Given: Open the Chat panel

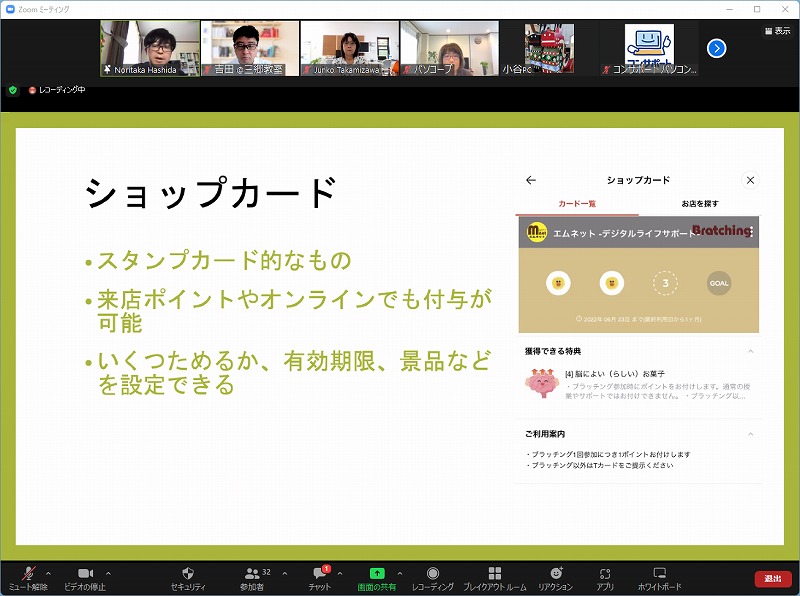Looking at the screenshot, I should [x=319, y=577].
